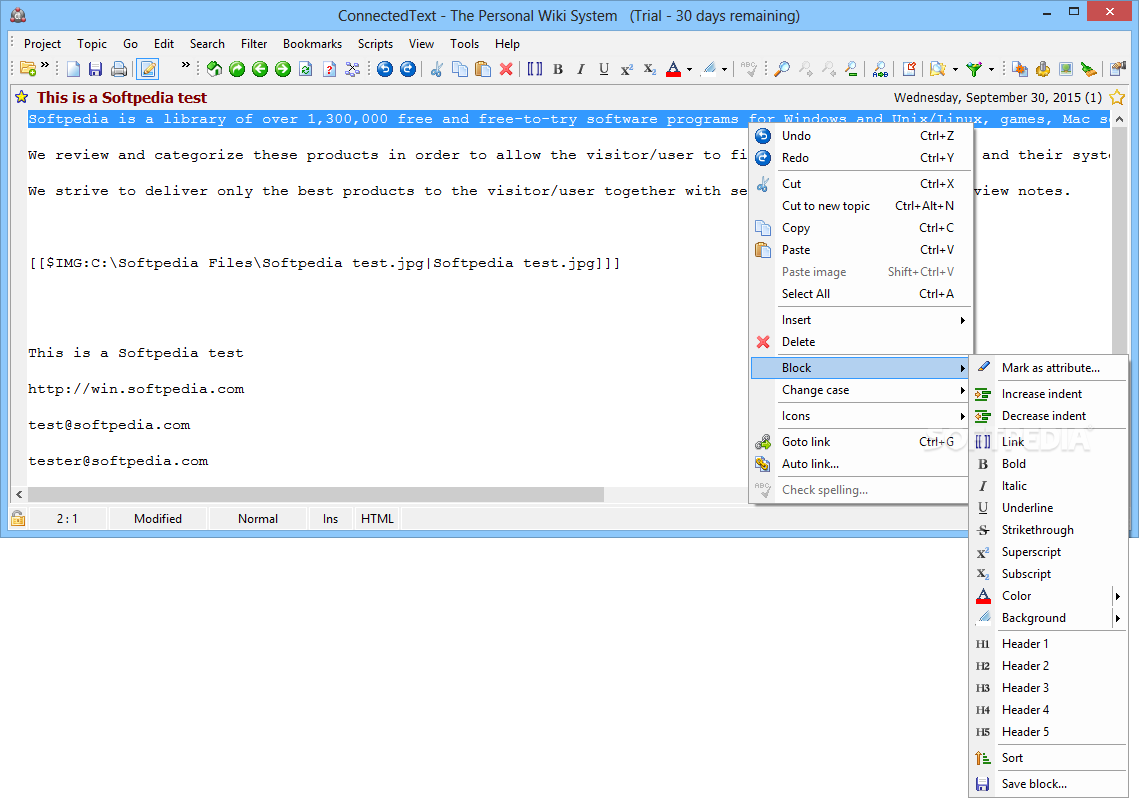Screen dimensions: 1139x798
Task: Choose Cut to new topic from context menu
Action: [860, 205]
